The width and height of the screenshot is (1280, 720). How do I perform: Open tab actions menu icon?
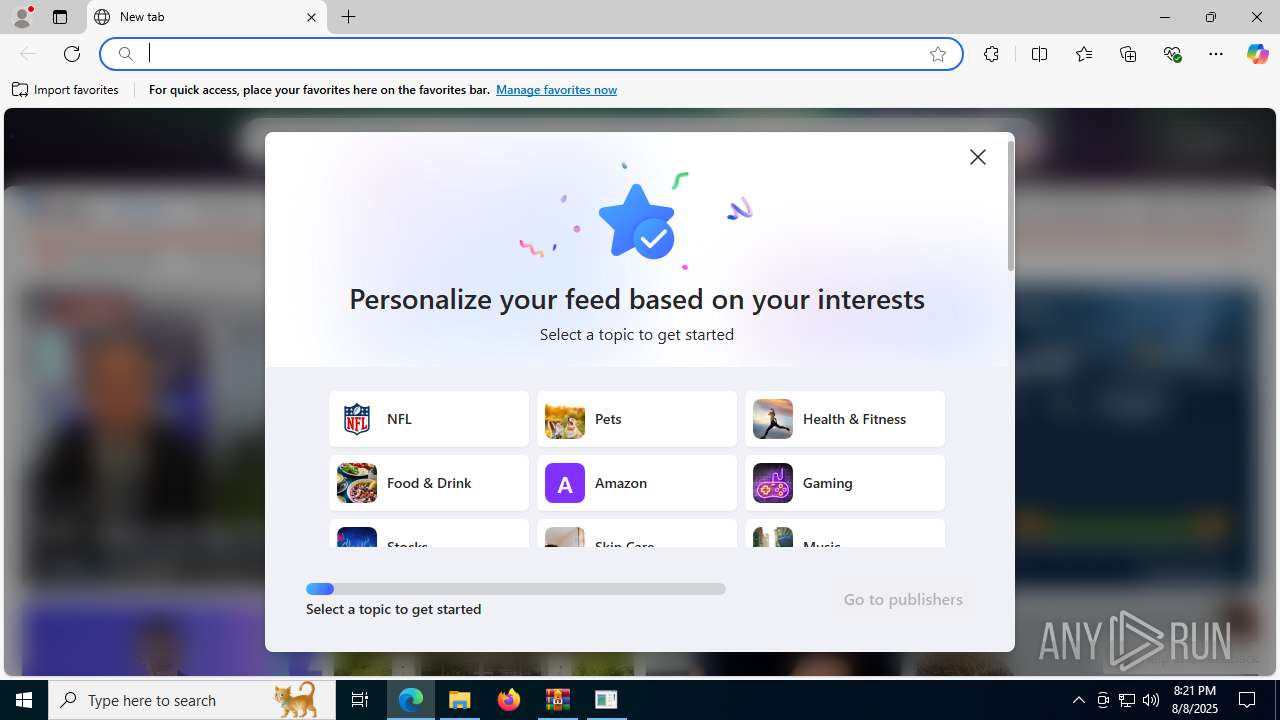pyautogui.click(x=60, y=17)
